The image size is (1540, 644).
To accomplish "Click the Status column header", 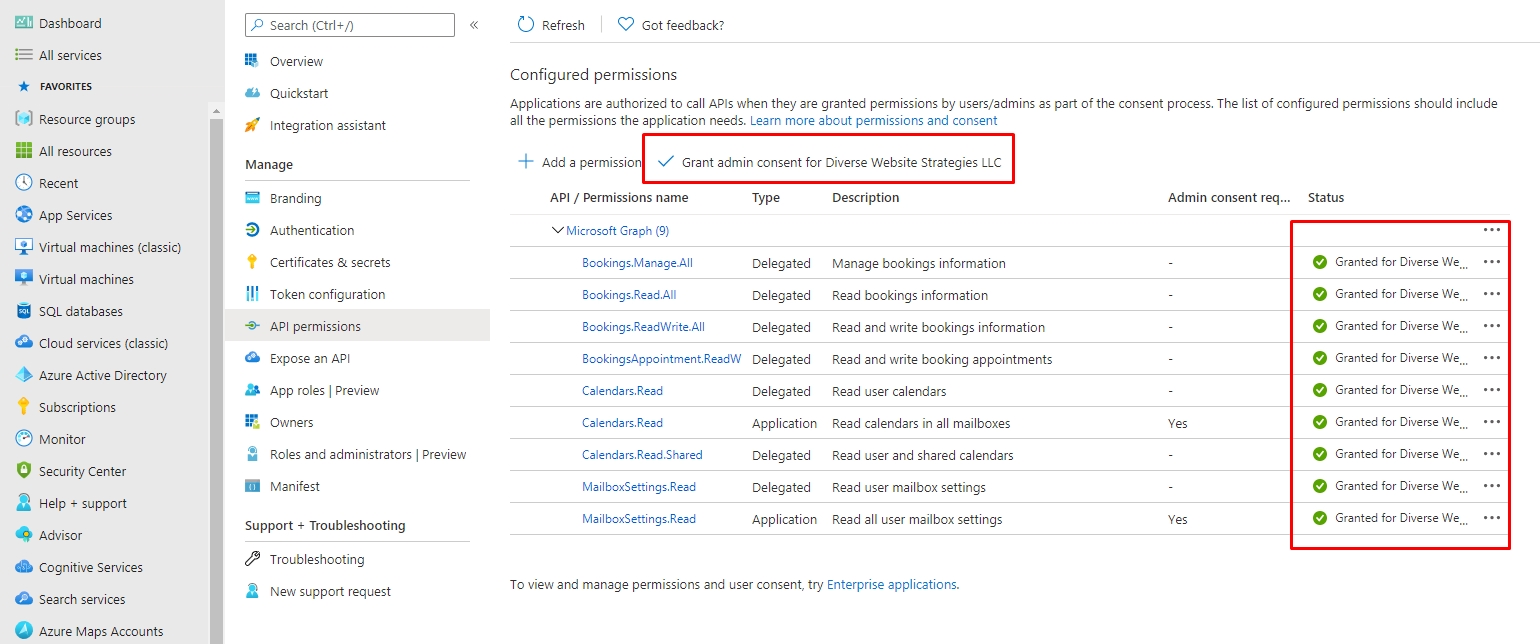I will coord(1326,198).
